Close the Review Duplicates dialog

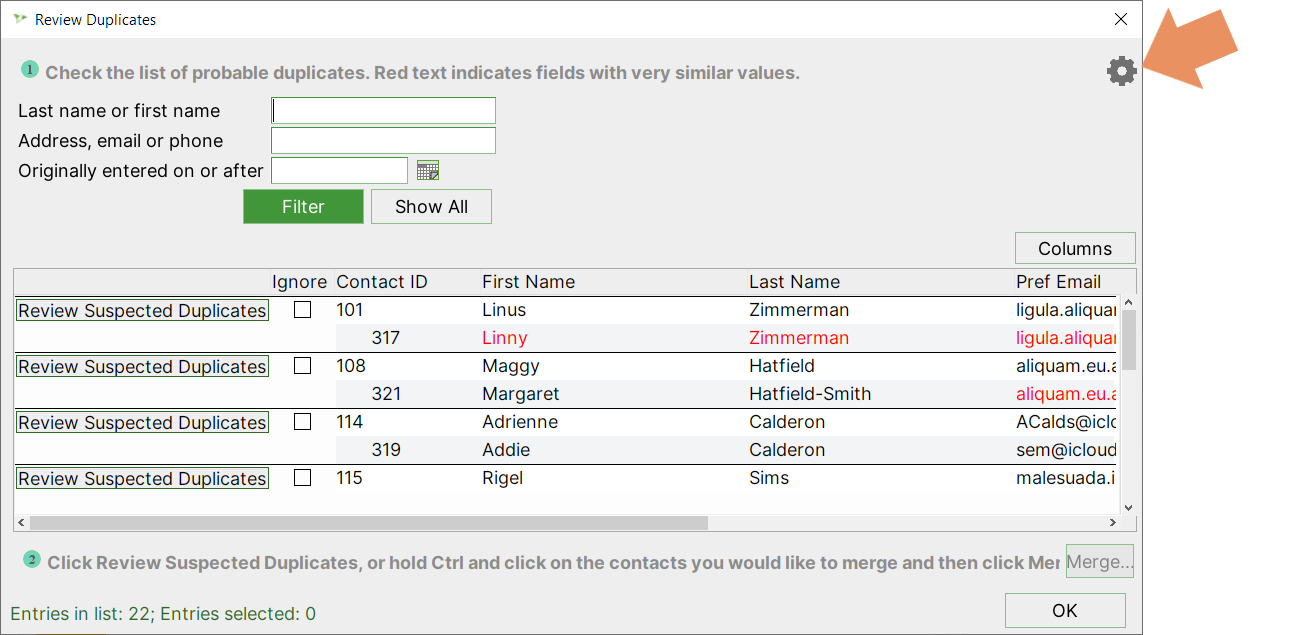click(x=1121, y=19)
